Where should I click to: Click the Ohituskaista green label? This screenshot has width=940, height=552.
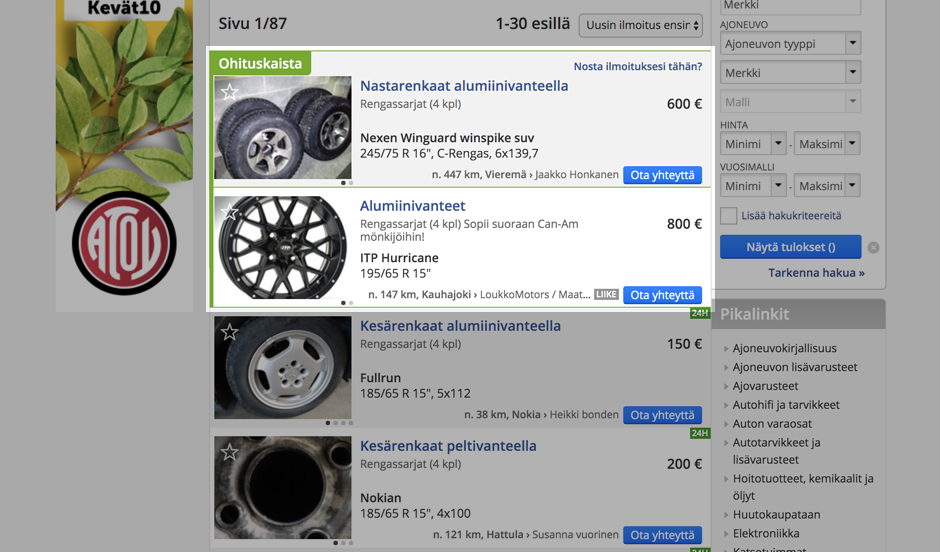tap(260, 64)
